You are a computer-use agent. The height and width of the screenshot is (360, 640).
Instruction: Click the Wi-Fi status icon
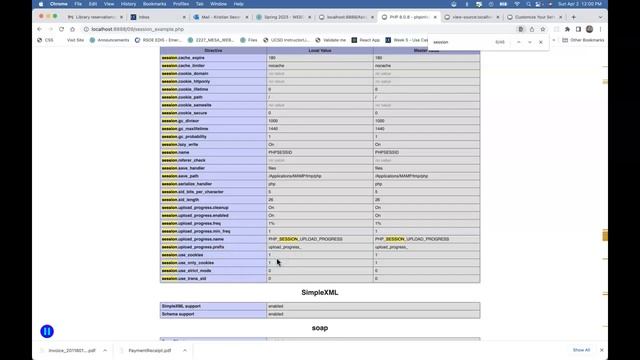coord(517,4)
